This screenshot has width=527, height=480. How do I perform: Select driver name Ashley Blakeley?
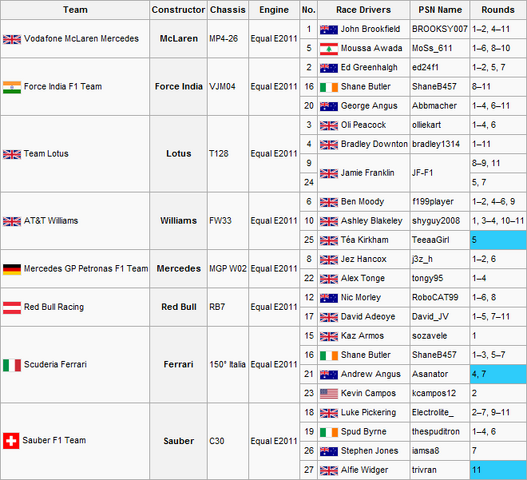pos(371,221)
